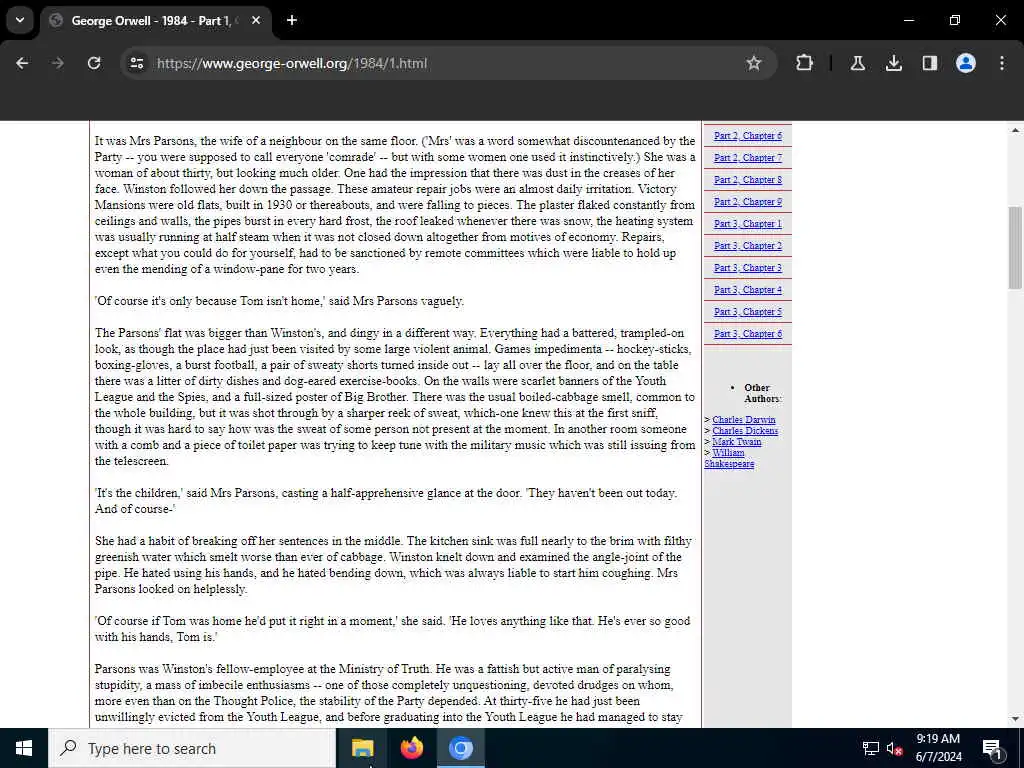Open Chrome three-dot menu
This screenshot has width=1024, height=768.
tap(1002, 63)
